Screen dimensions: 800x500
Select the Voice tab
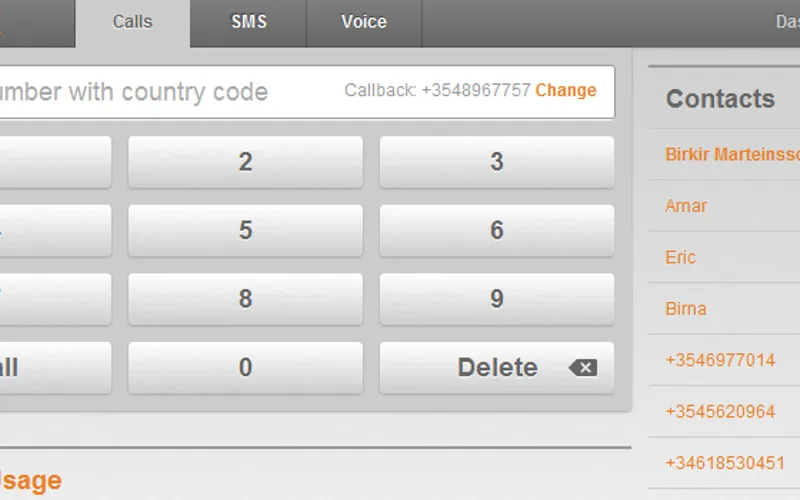pos(364,22)
